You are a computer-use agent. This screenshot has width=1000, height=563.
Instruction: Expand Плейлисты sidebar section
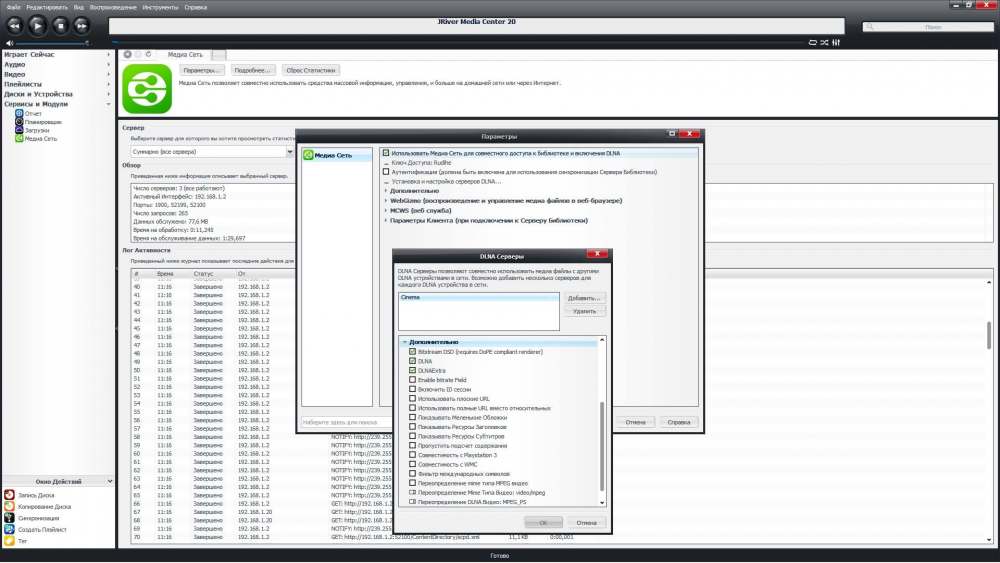click(x=108, y=84)
